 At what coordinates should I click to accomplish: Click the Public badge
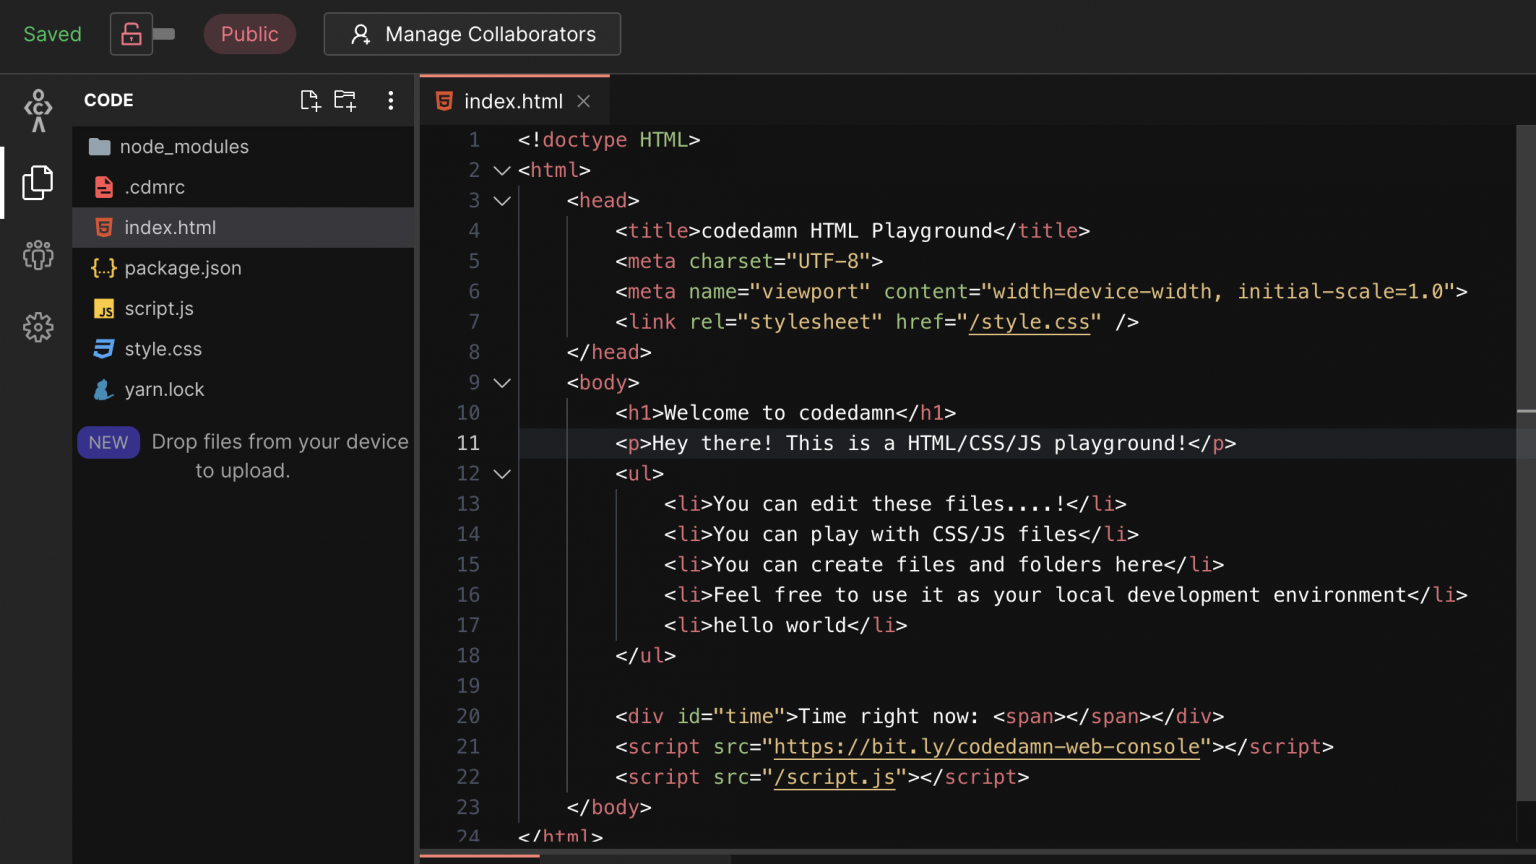tap(249, 33)
